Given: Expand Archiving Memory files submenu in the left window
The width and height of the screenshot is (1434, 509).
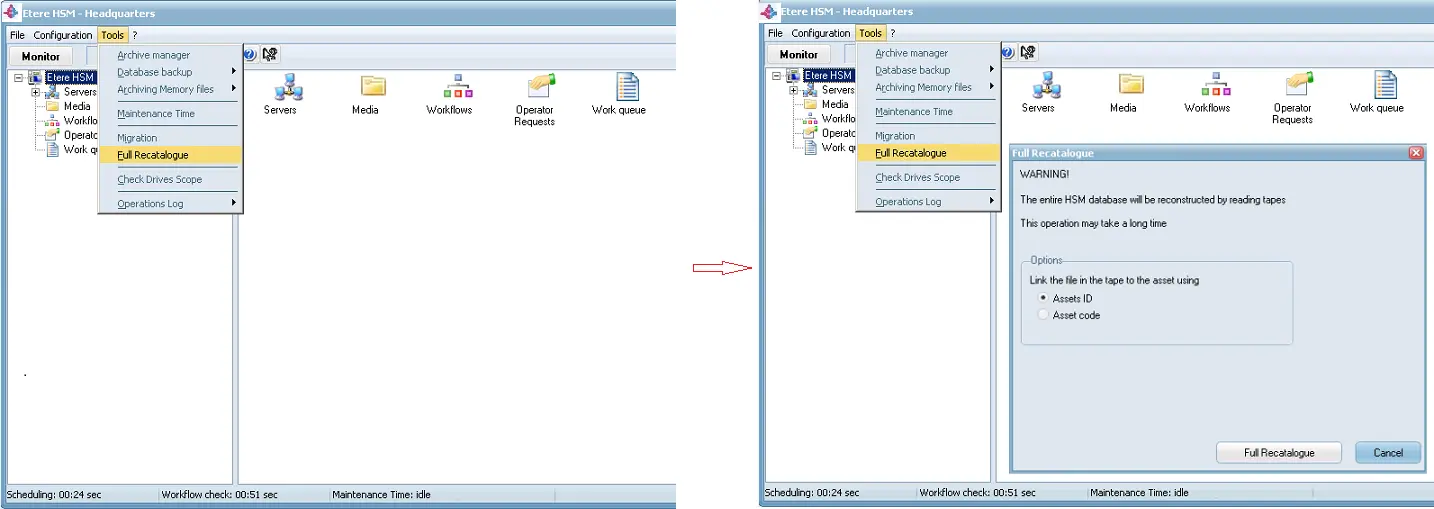Looking at the screenshot, I should pos(176,89).
